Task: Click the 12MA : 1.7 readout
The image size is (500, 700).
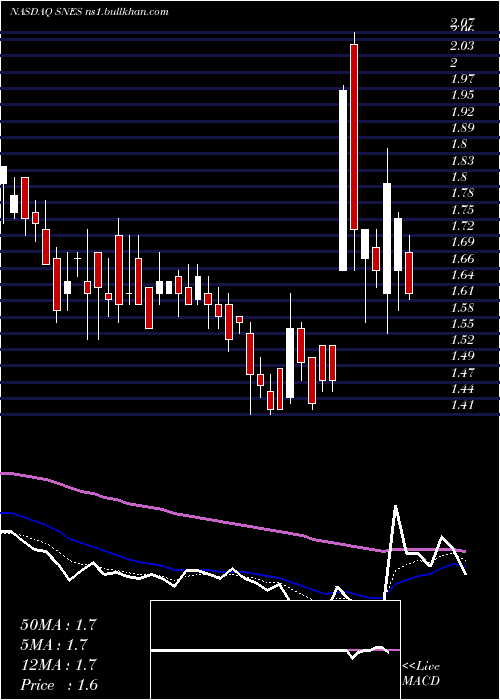Action: tap(58, 665)
